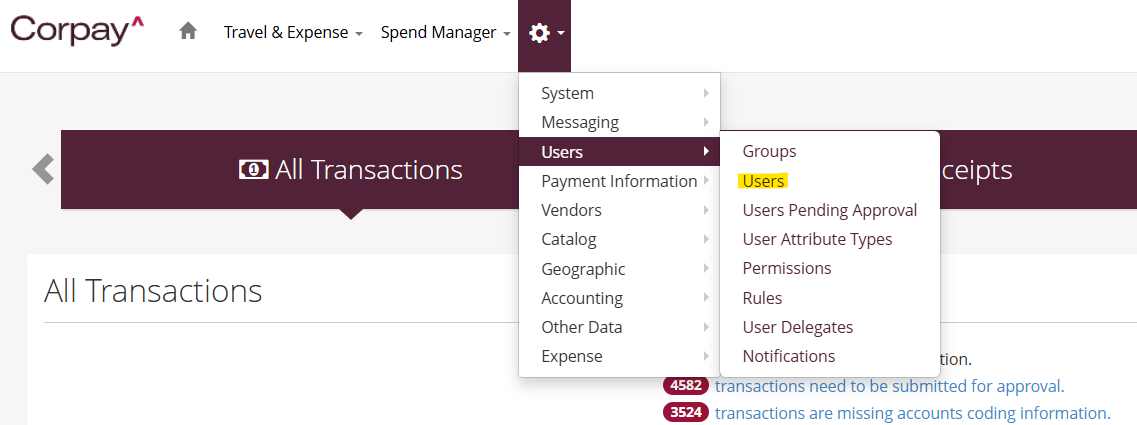Click the 4582 transactions need submission link
Viewport: 1137px width, 425px height.
pyautogui.click(x=888, y=386)
